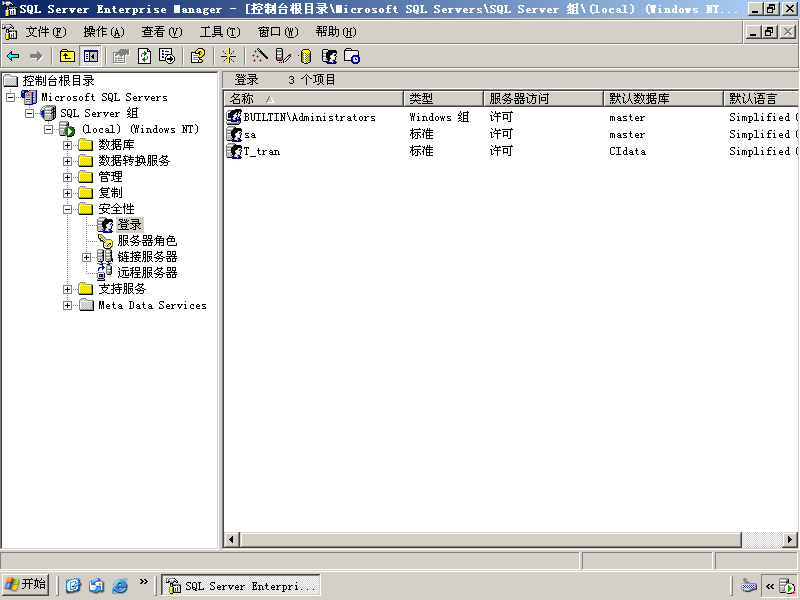Open the 开始 Start button
Image resolution: width=800 pixels, height=600 pixels.
pos(26,585)
